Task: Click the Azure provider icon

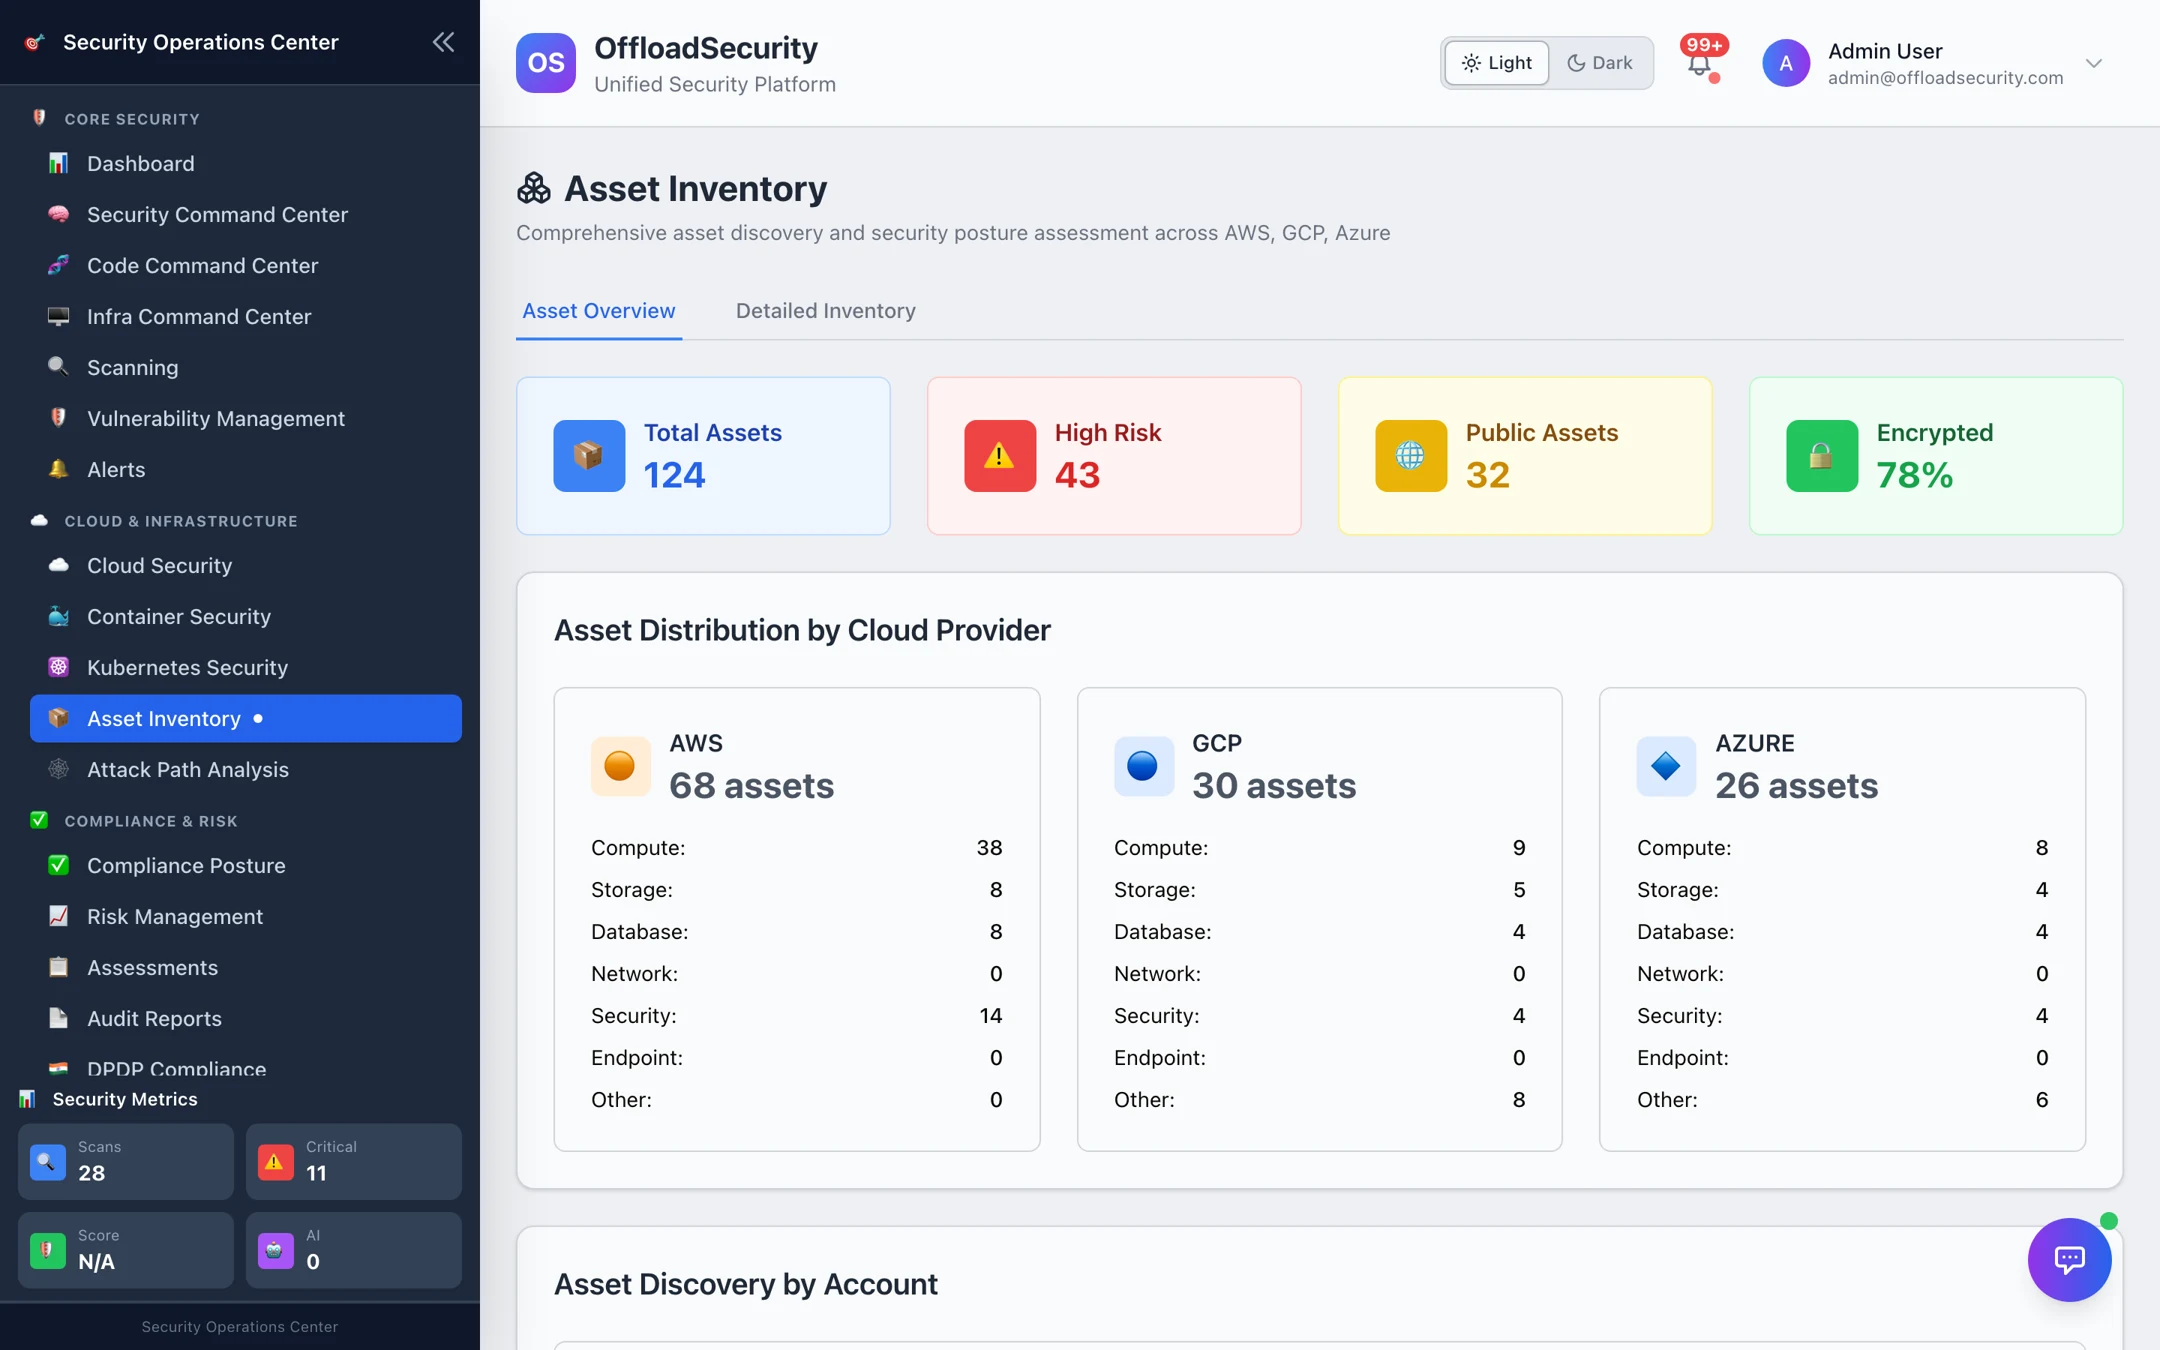Action: [1666, 766]
